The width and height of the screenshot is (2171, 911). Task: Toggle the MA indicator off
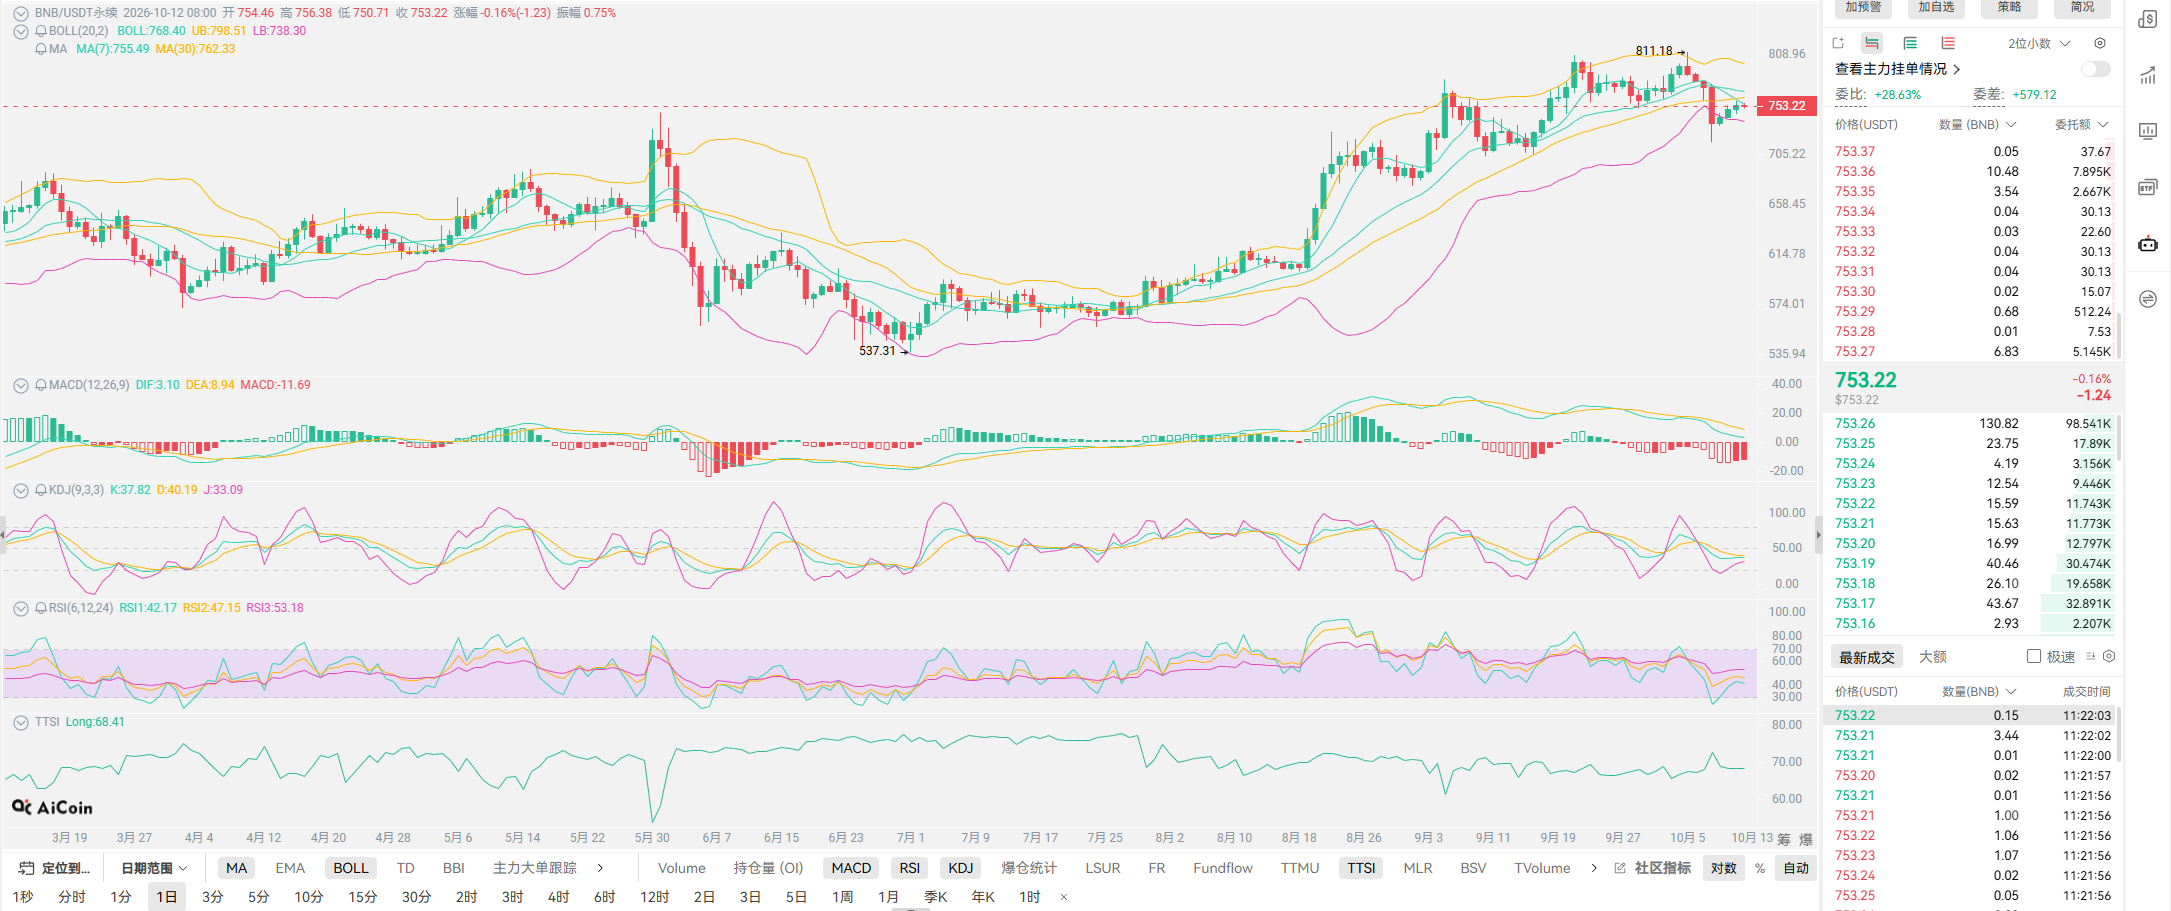coord(236,868)
